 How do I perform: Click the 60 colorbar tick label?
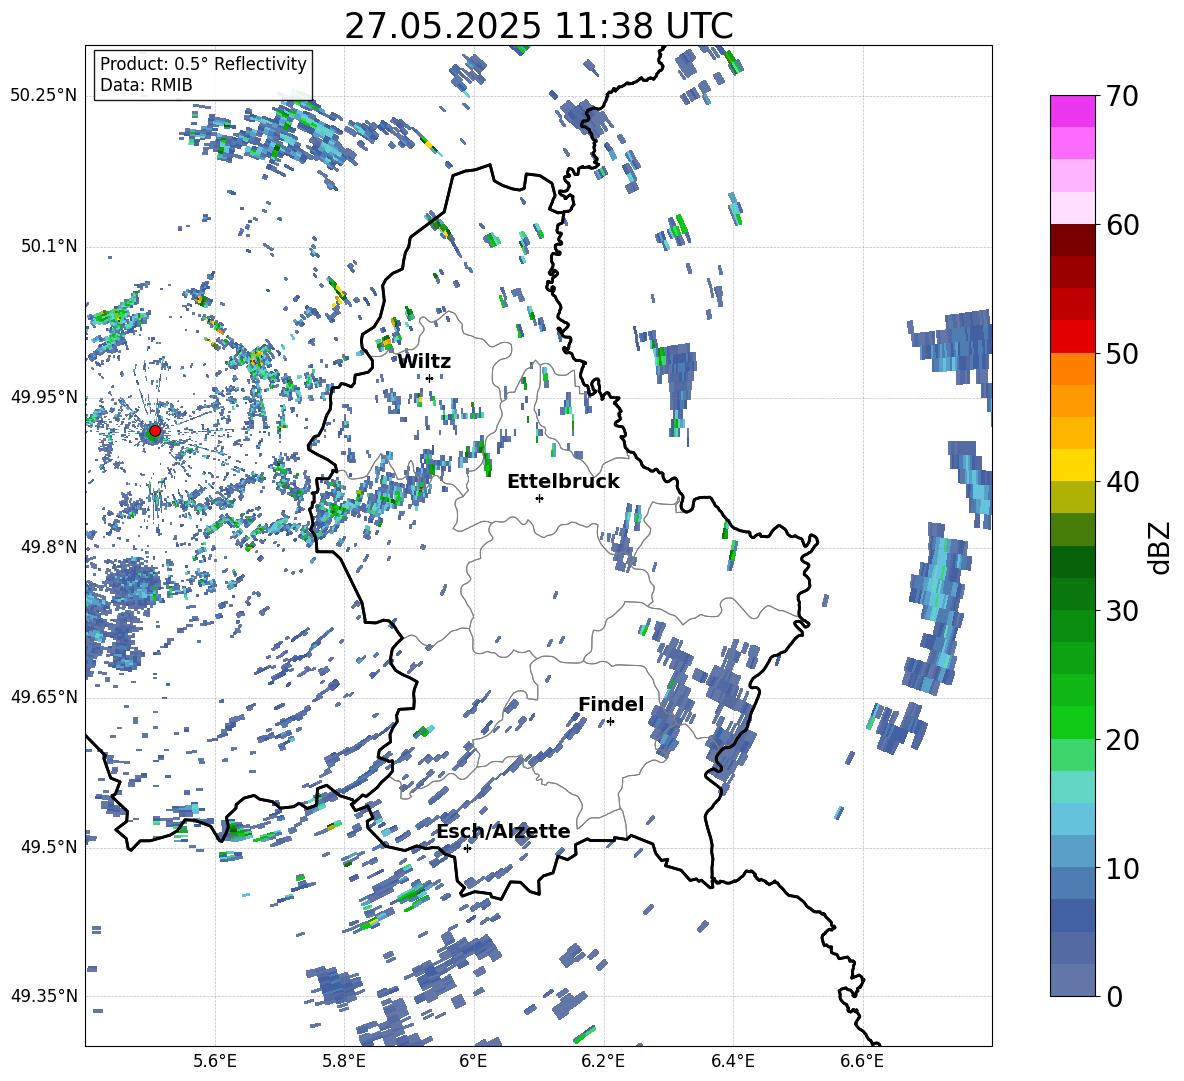[1121, 225]
